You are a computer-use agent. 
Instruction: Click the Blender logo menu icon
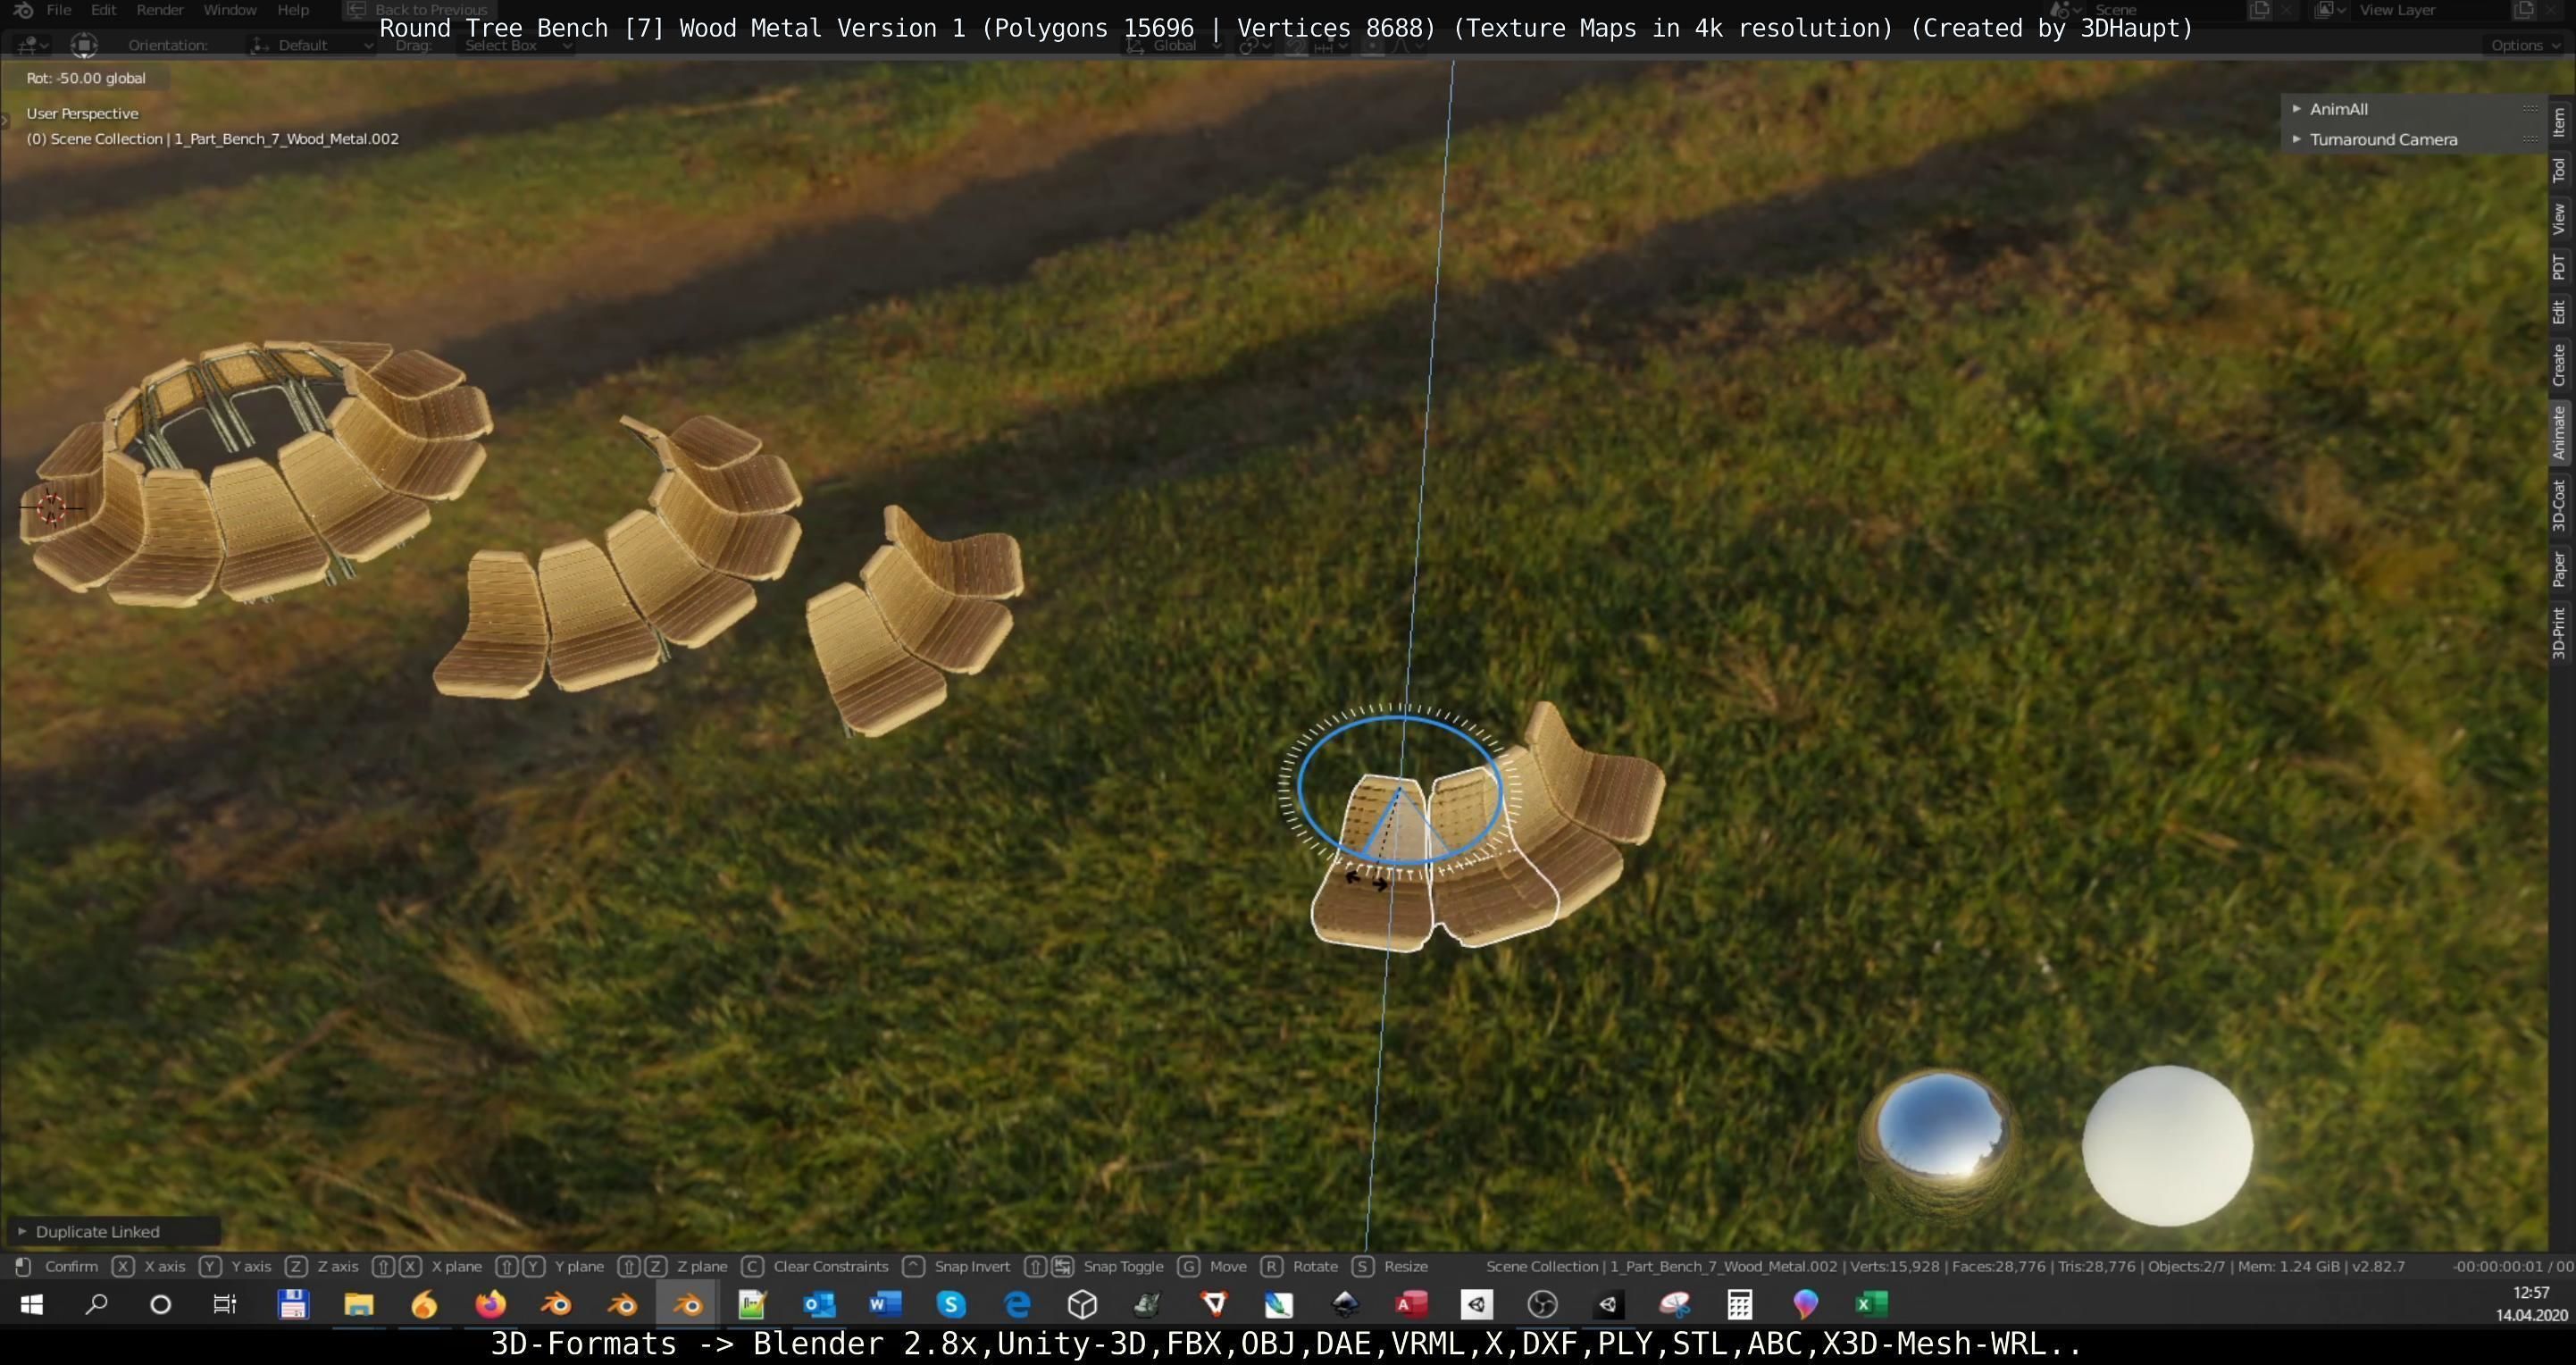(x=24, y=10)
